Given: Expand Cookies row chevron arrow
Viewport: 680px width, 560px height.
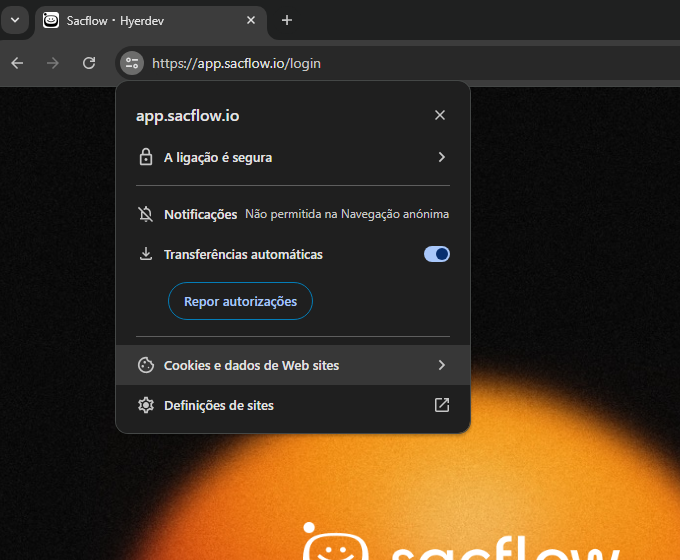Looking at the screenshot, I should [x=441, y=365].
